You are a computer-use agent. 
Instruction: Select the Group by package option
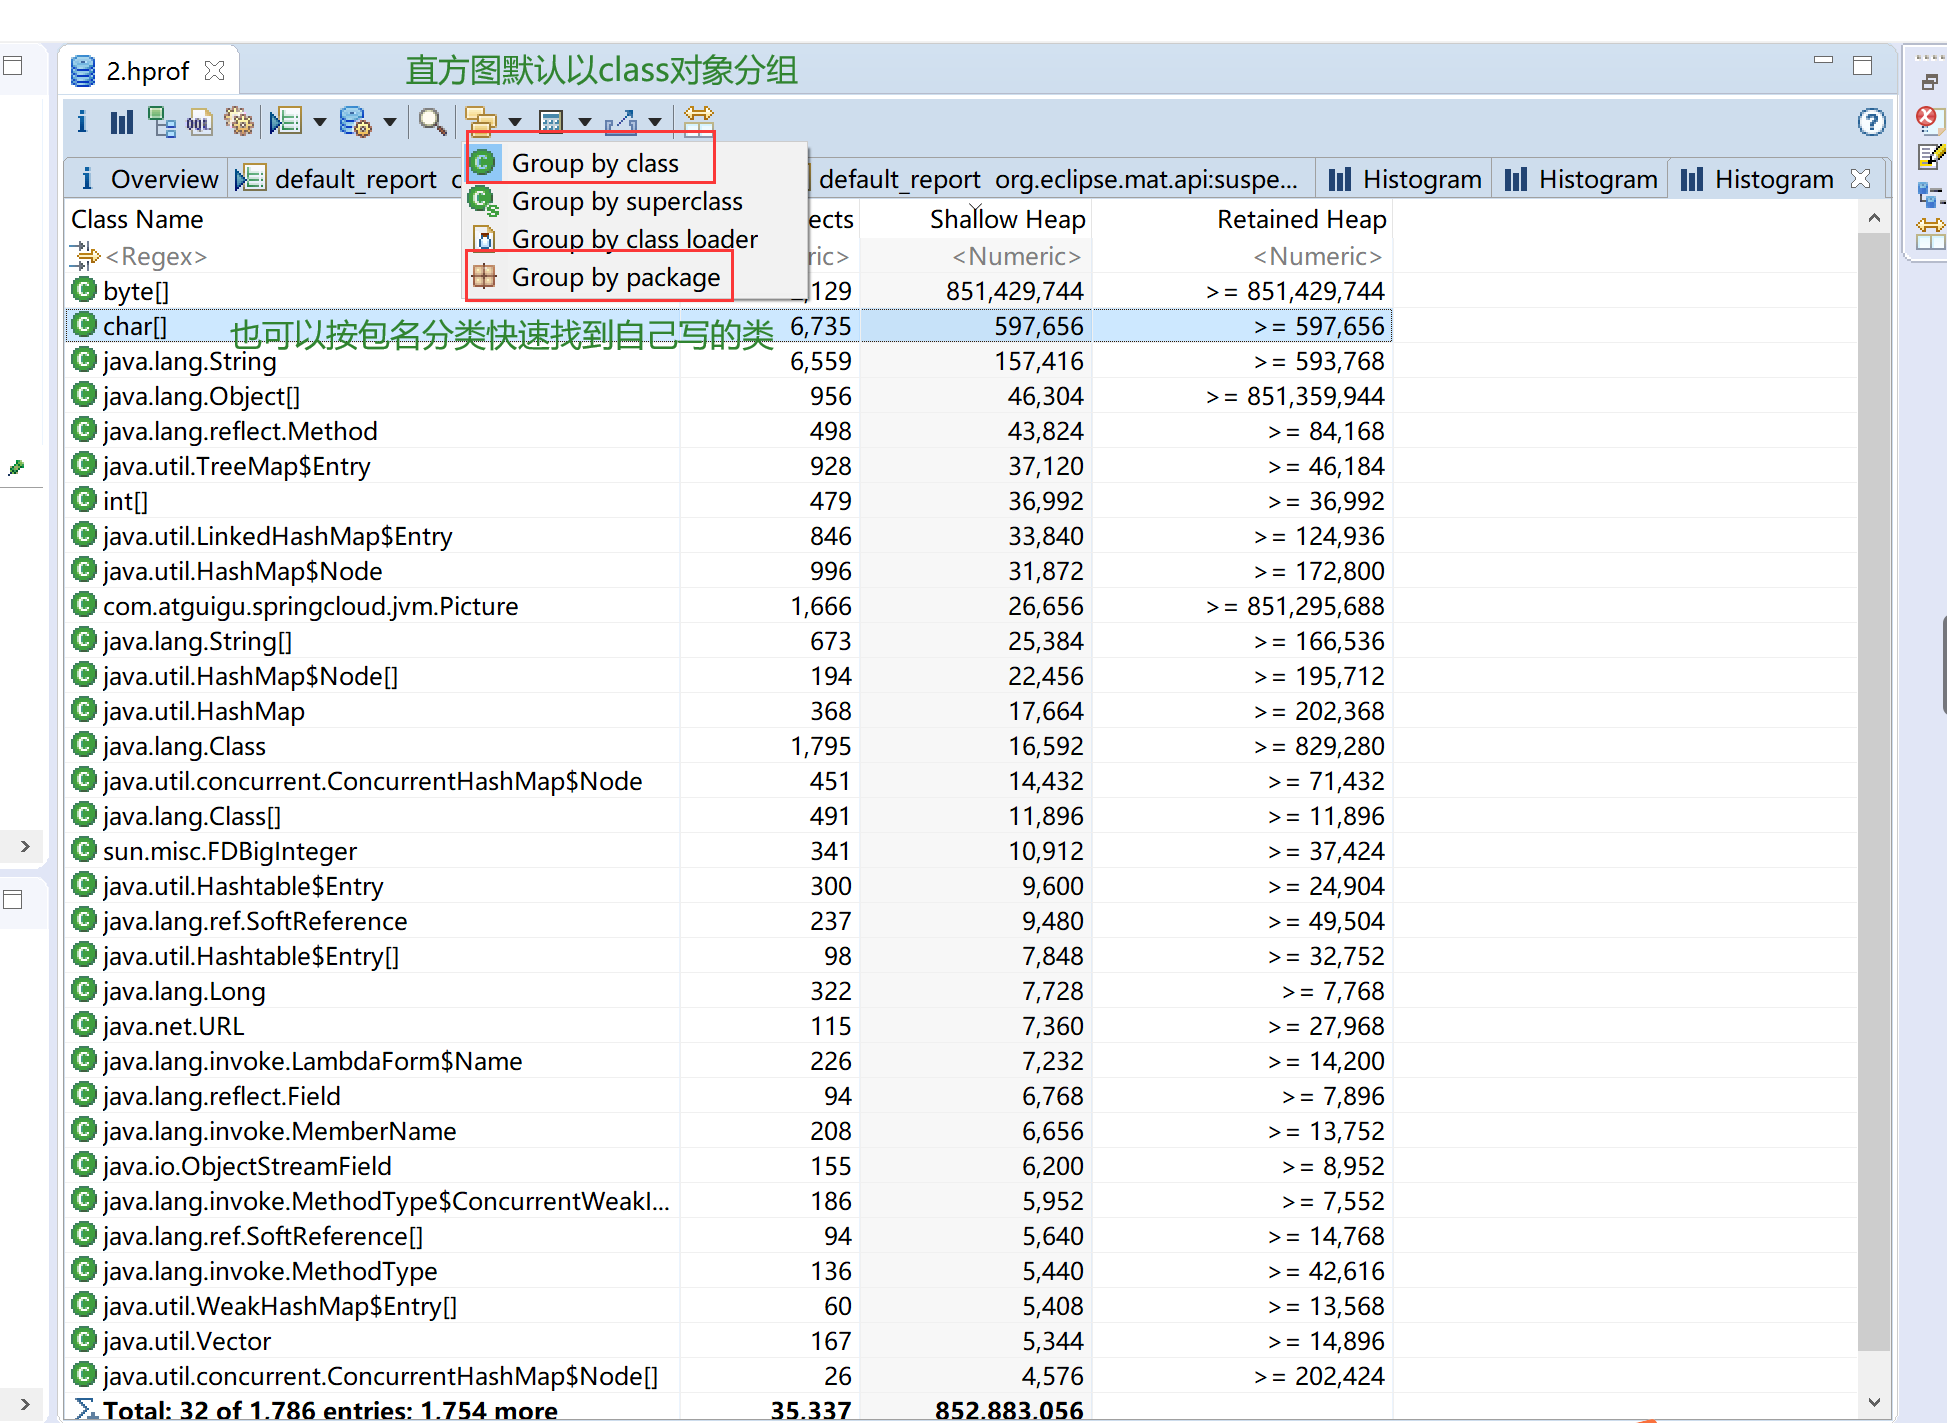(618, 278)
